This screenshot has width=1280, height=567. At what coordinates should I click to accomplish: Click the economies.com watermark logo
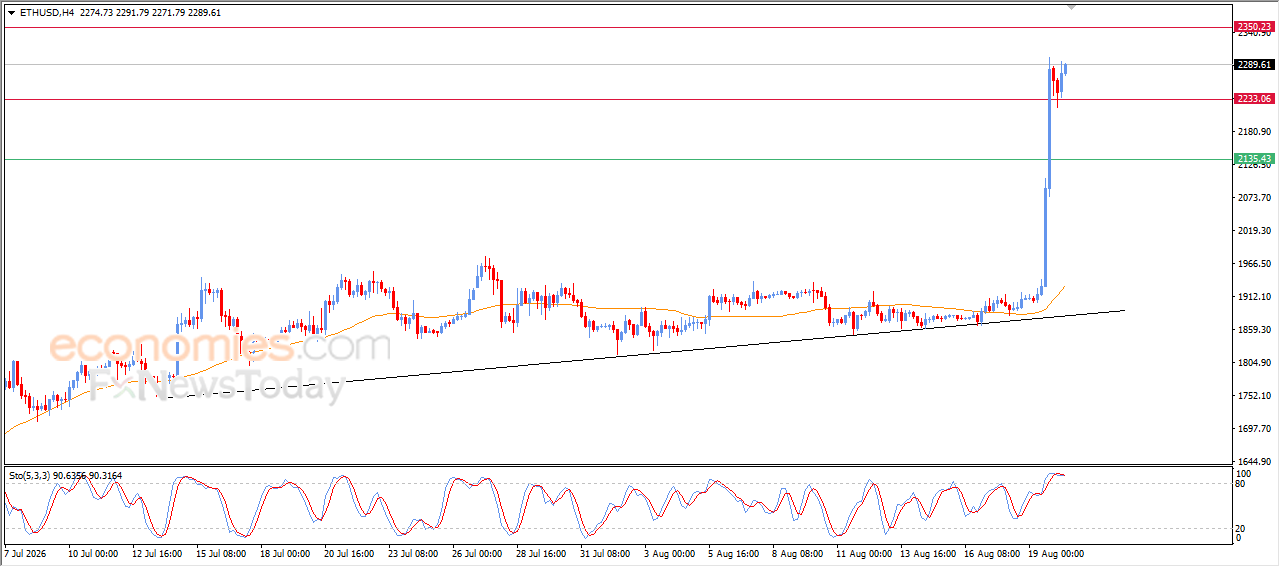[x=220, y=347]
